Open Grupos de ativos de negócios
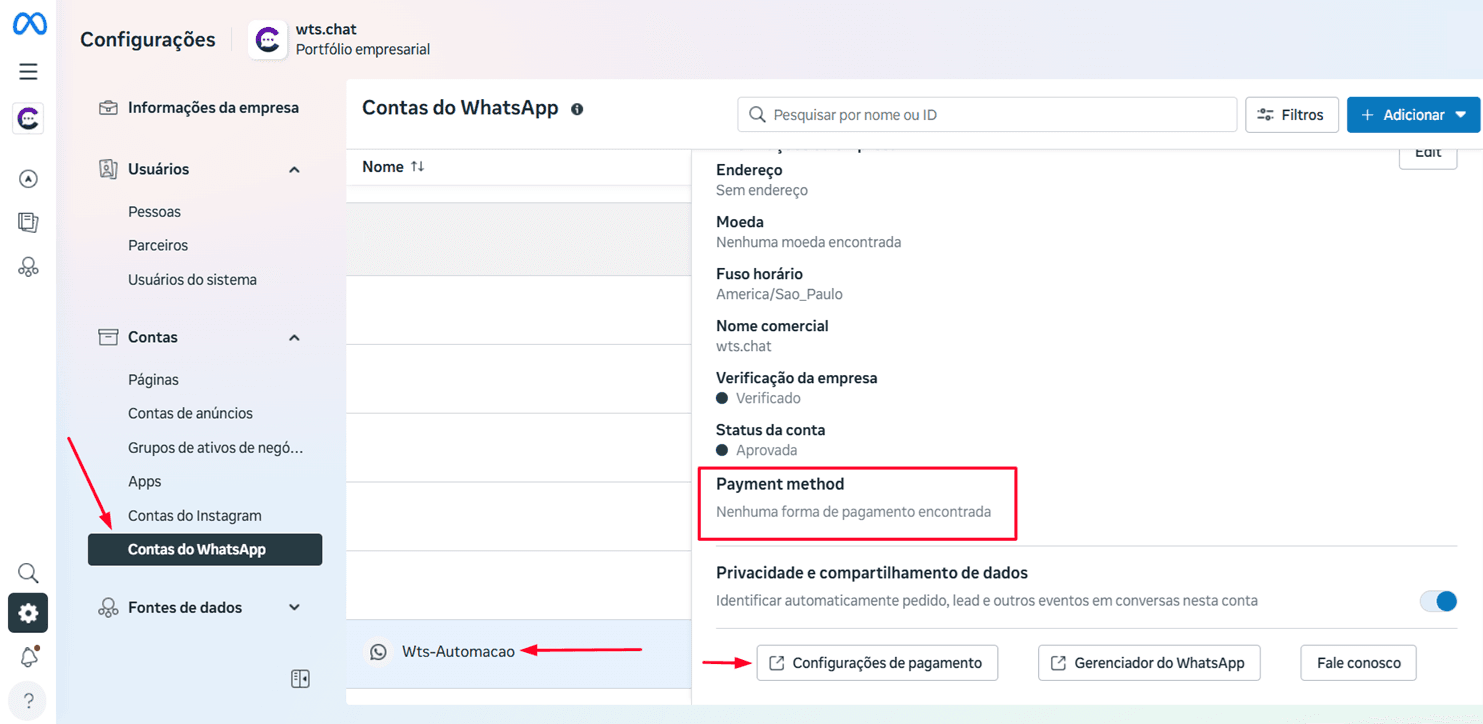1483x724 pixels. [x=215, y=448]
